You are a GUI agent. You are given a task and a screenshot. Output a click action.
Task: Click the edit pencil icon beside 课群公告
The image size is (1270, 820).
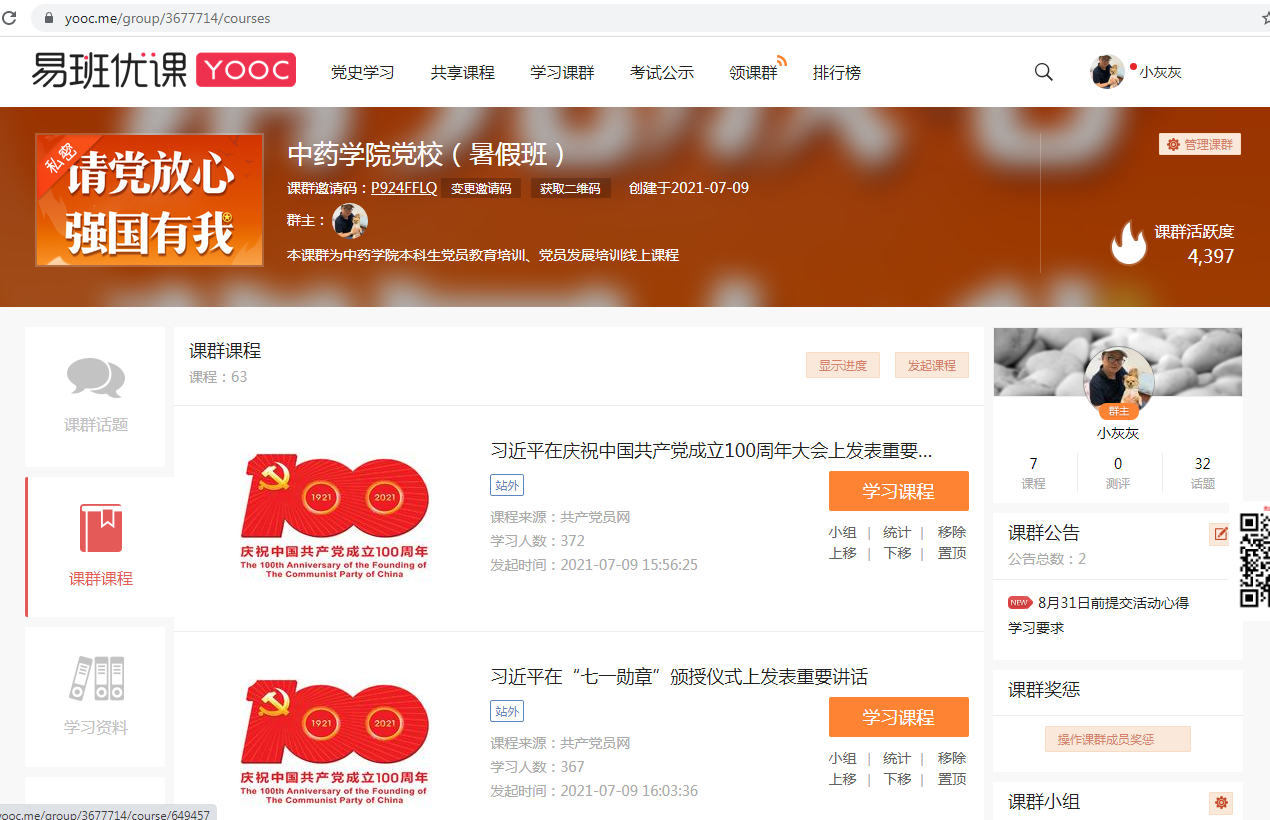1220,534
